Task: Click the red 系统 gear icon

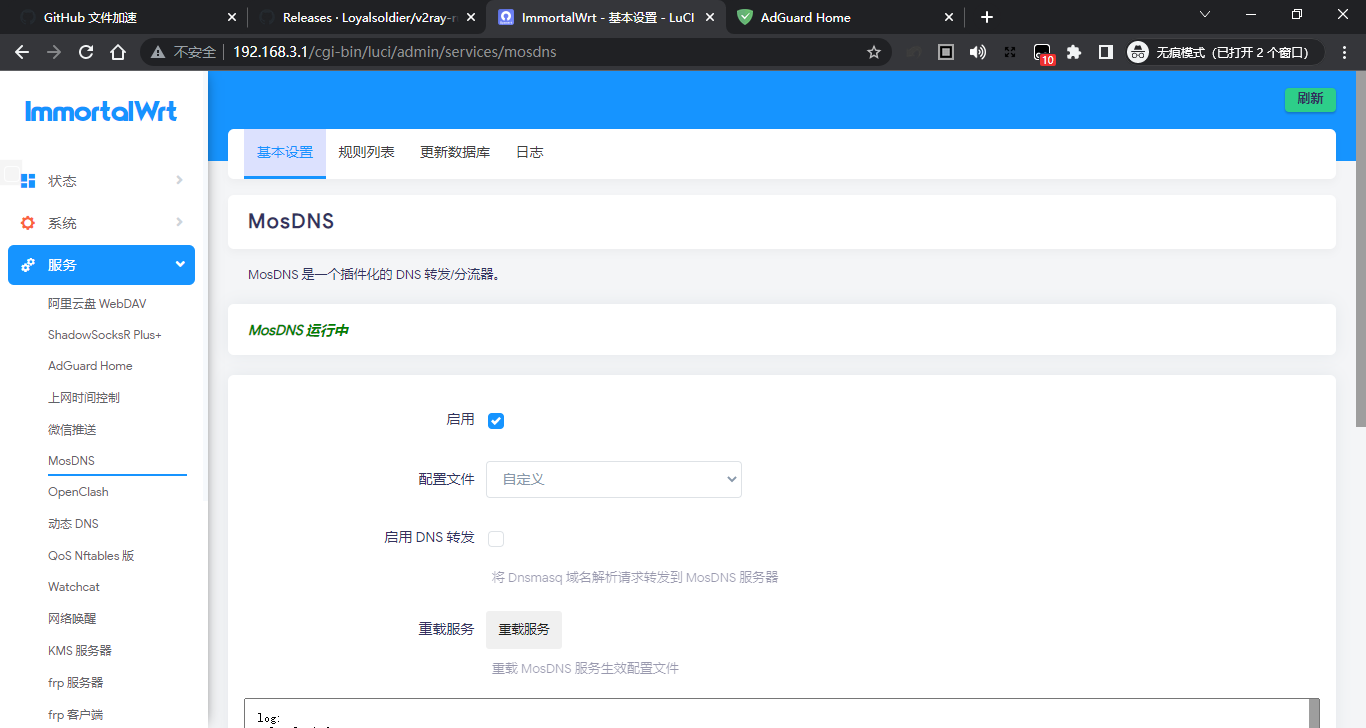Action: pos(28,222)
